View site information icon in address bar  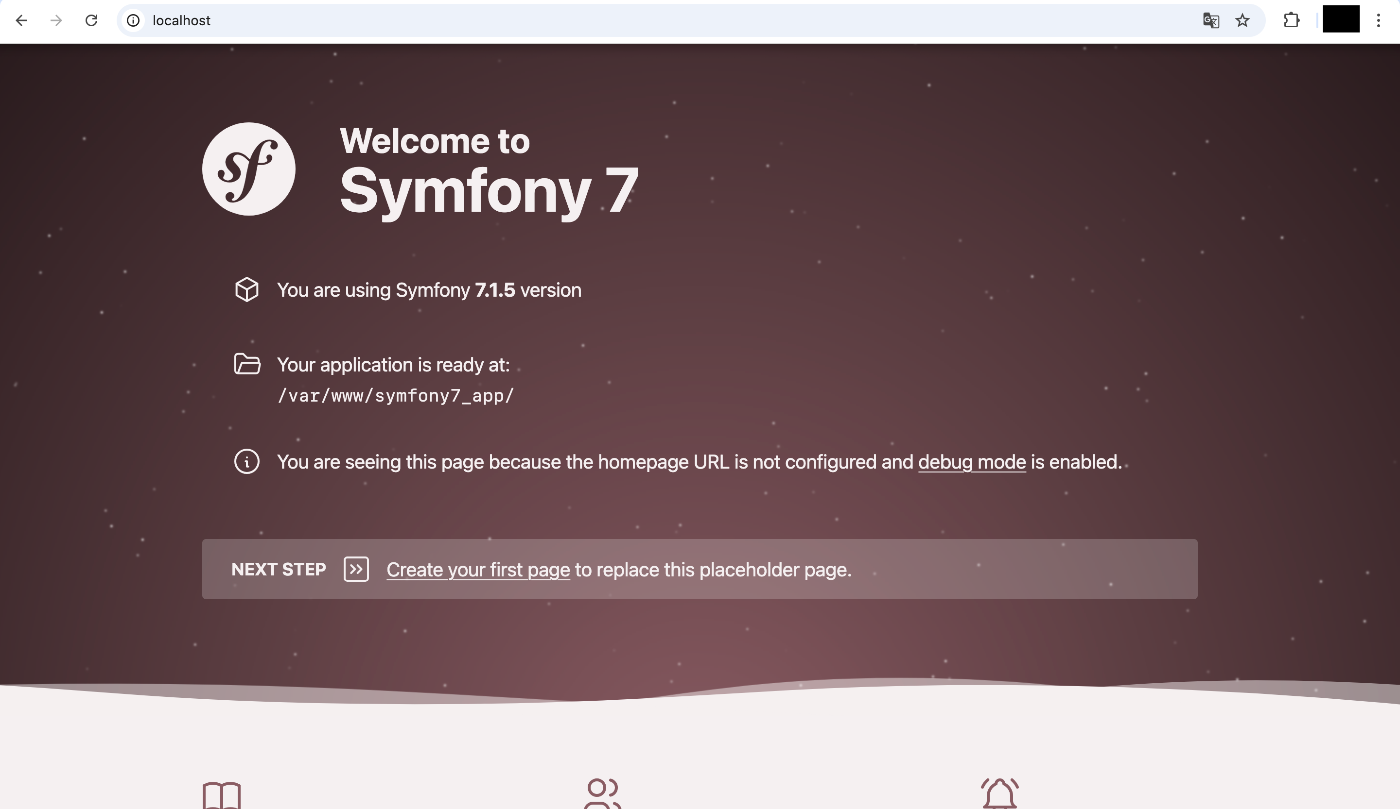pos(133,20)
